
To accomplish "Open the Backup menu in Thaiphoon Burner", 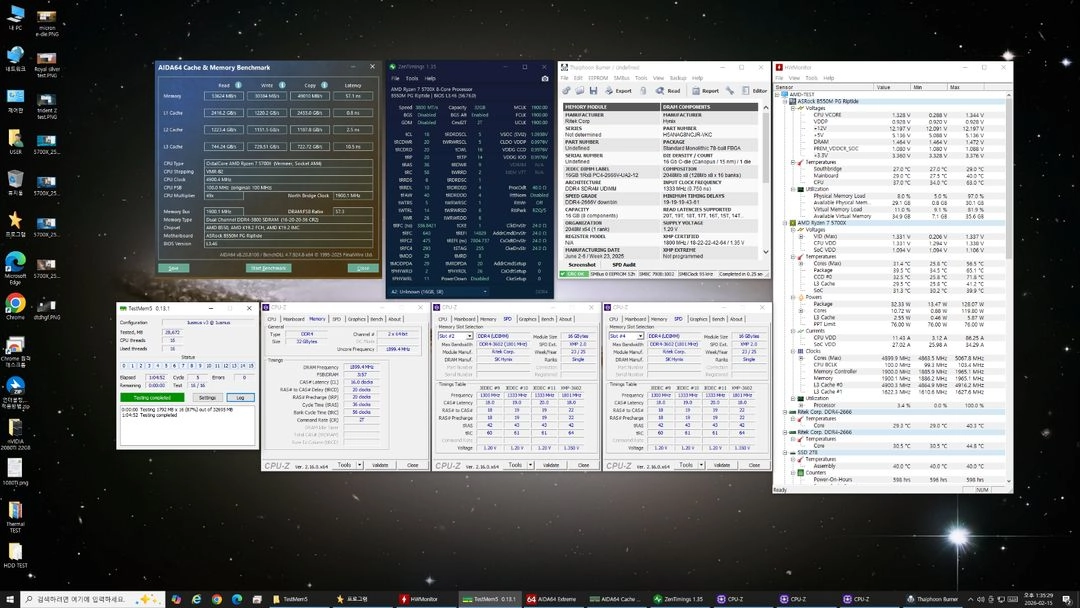I will click(x=678, y=78).
